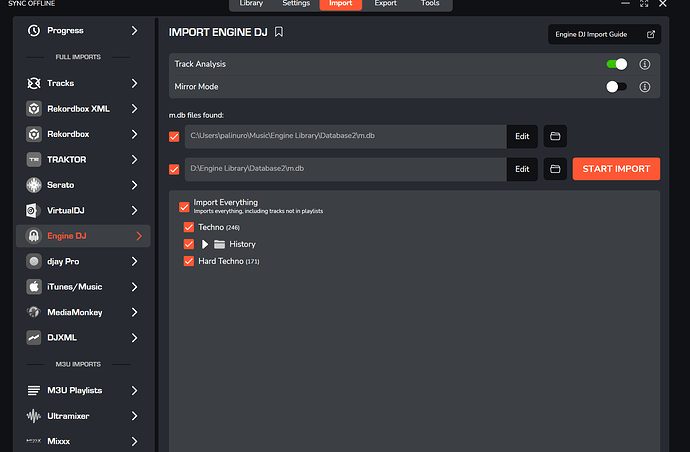Open the Rekordbox XML chevron arrow

135,109
